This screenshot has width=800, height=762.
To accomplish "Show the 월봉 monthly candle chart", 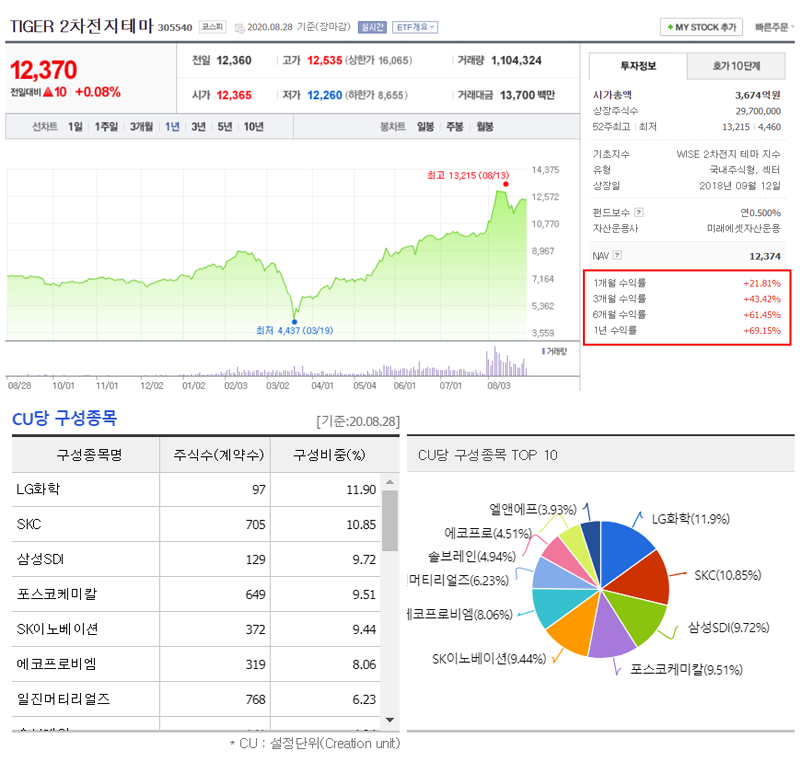I will [x=485, y=126].
